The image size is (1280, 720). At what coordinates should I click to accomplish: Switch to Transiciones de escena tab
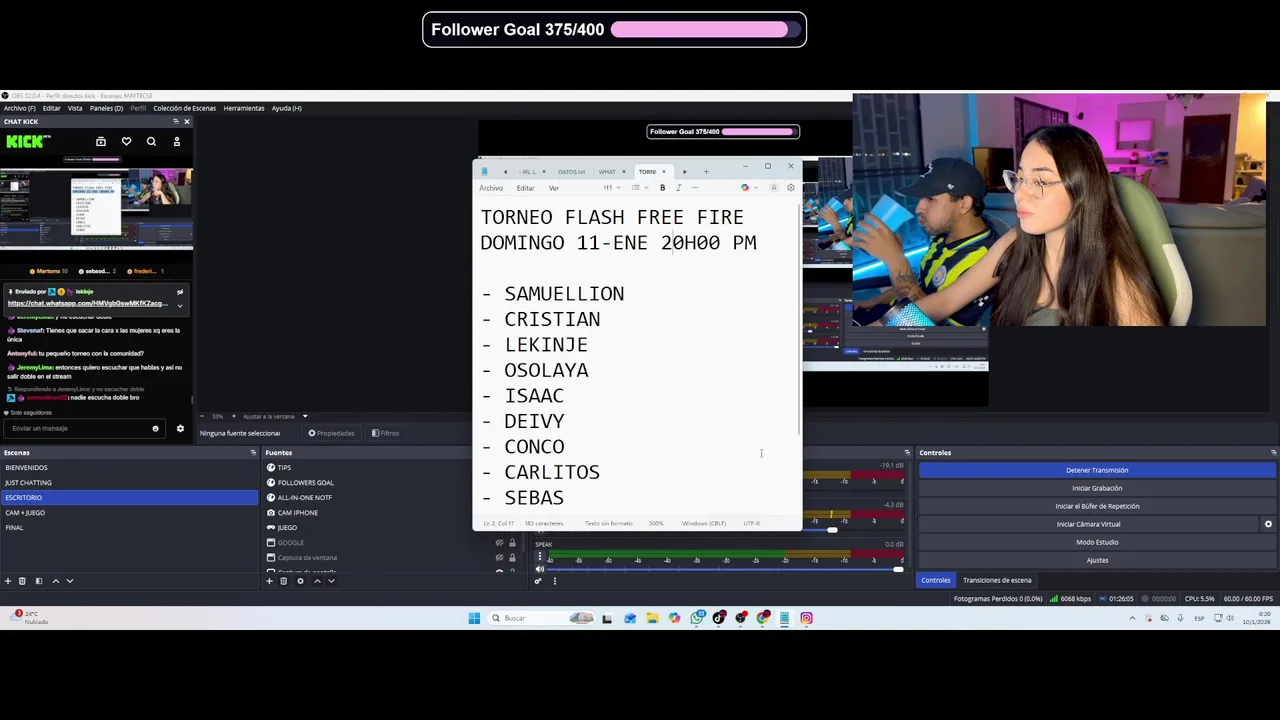coord(997,580)
